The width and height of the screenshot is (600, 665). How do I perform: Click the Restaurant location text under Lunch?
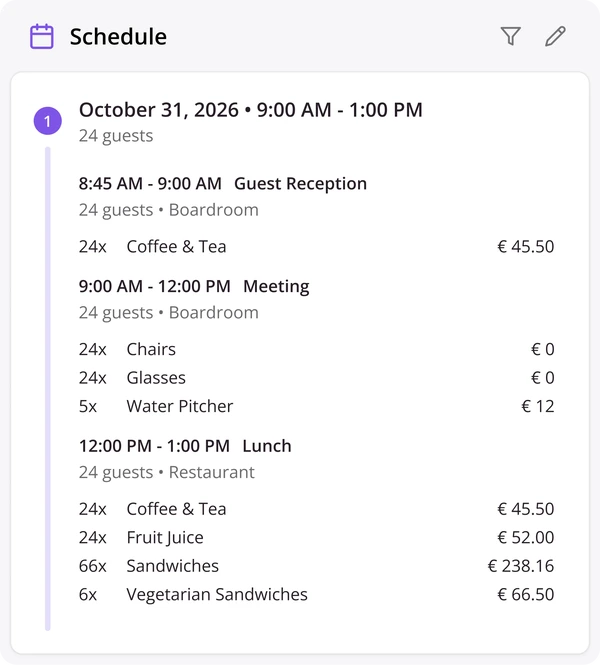pyautogui.click(x=212, y=472)
